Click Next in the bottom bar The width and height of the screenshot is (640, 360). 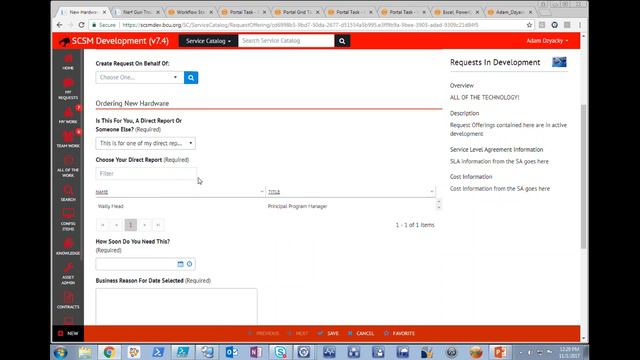click(298, 333)
